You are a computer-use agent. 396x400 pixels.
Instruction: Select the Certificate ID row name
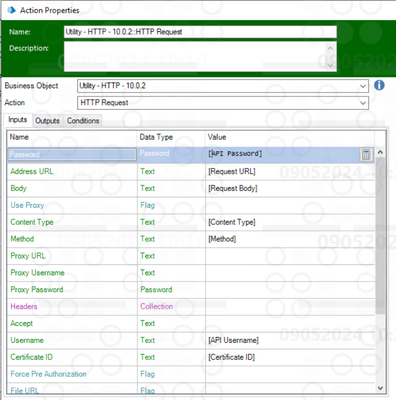point(32,357)
